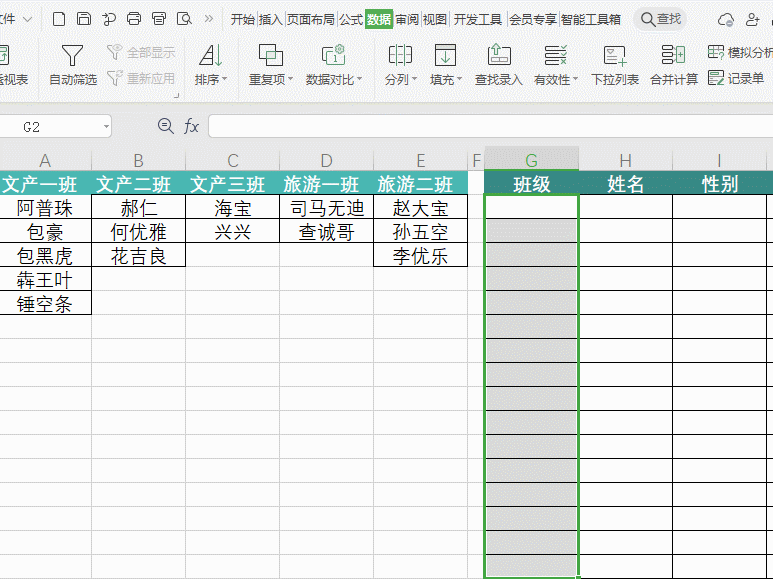The width and height of the screenshot is (773, 579).
Task: Switch to the 页面布局 (Page Layout) tab
Action: point(311,19)
